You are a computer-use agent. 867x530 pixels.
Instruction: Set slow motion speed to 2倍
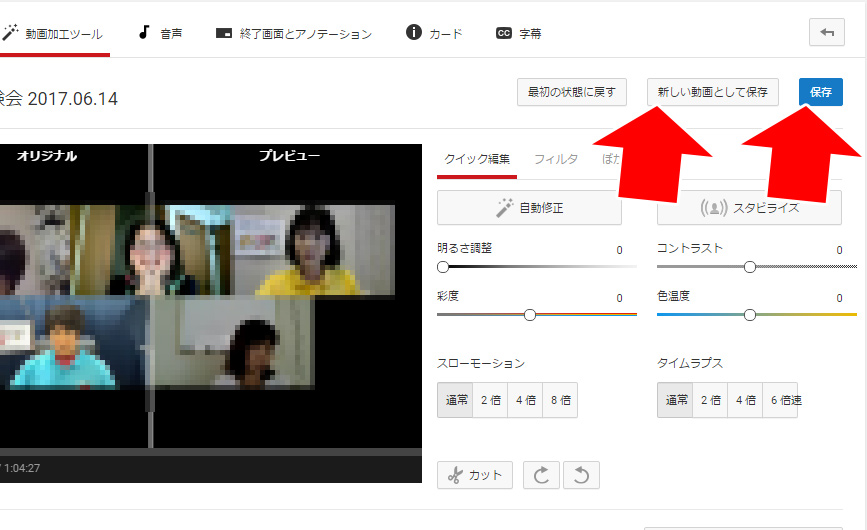coord(490,400)
